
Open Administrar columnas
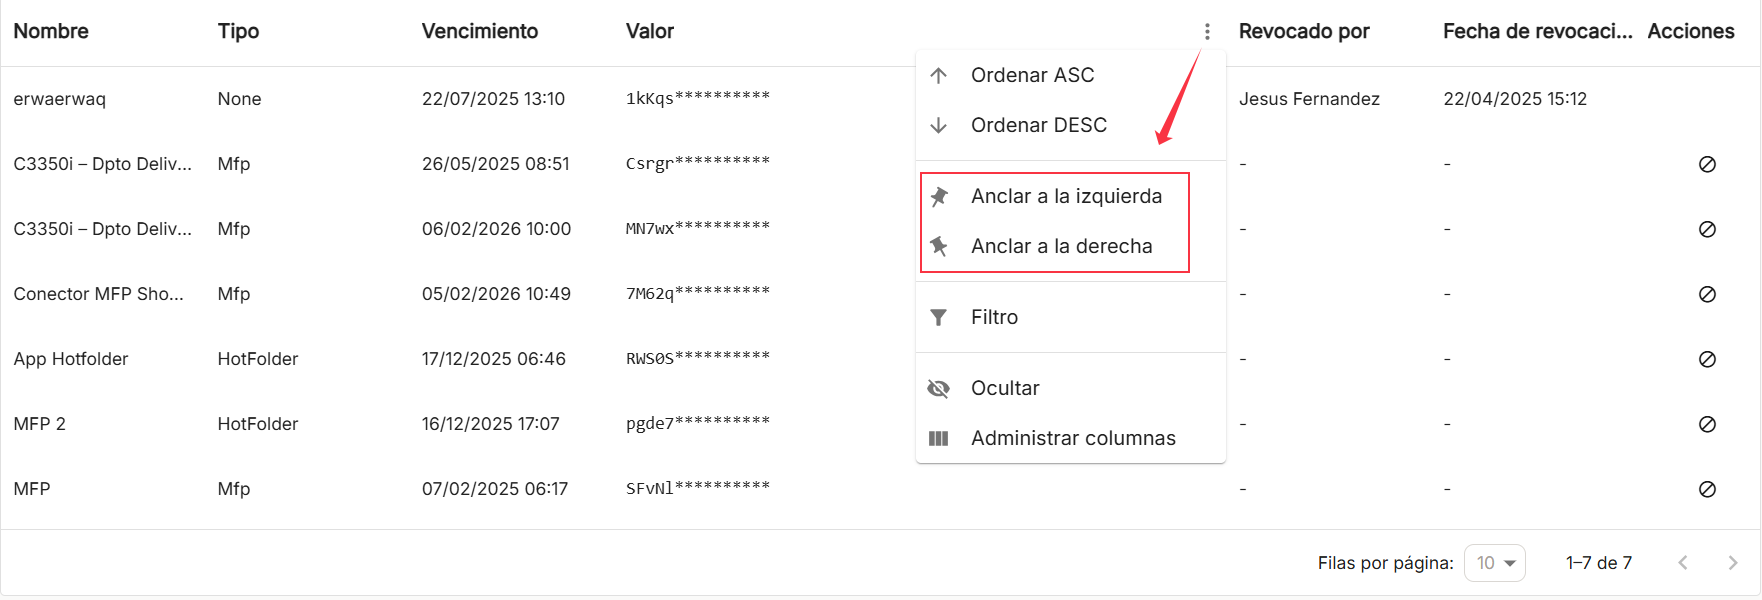coord(1071,438)
